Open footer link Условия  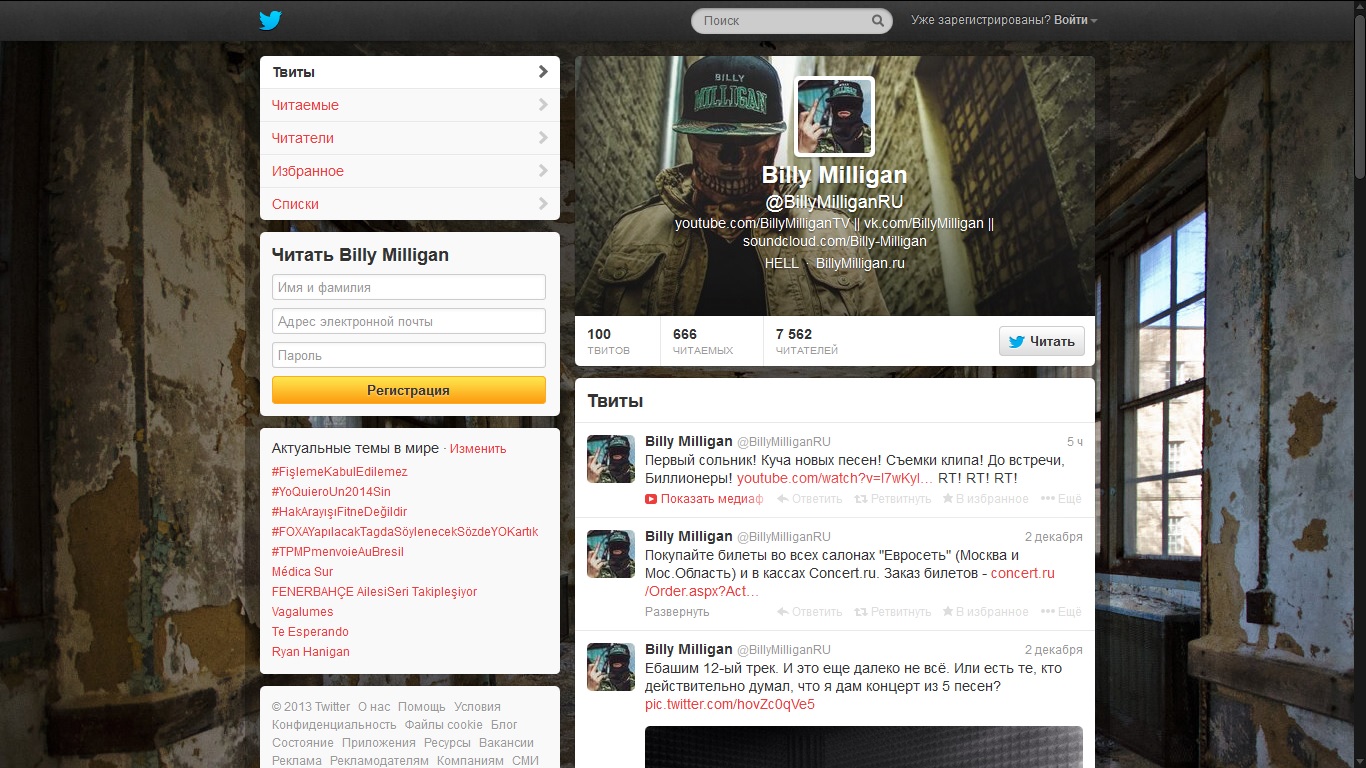(477, 707)
